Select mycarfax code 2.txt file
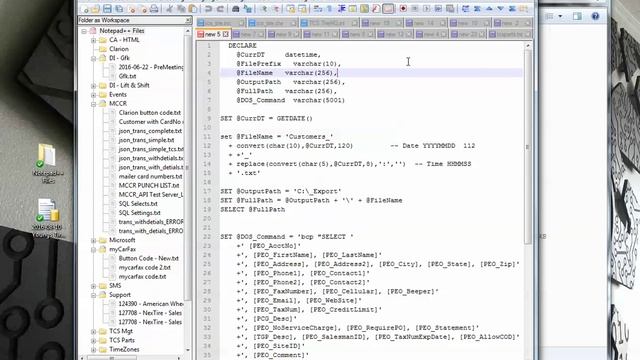This screenshot has width=640, height=360. pyautogui.click(x=144, y=268)
